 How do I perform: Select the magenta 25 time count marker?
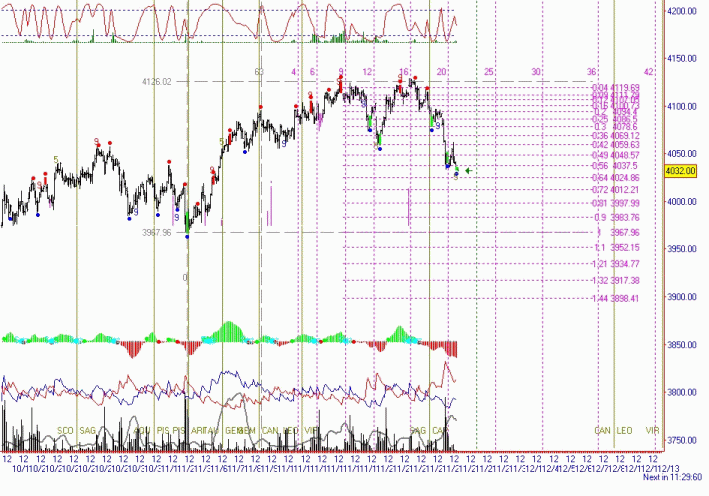[488, 72]
